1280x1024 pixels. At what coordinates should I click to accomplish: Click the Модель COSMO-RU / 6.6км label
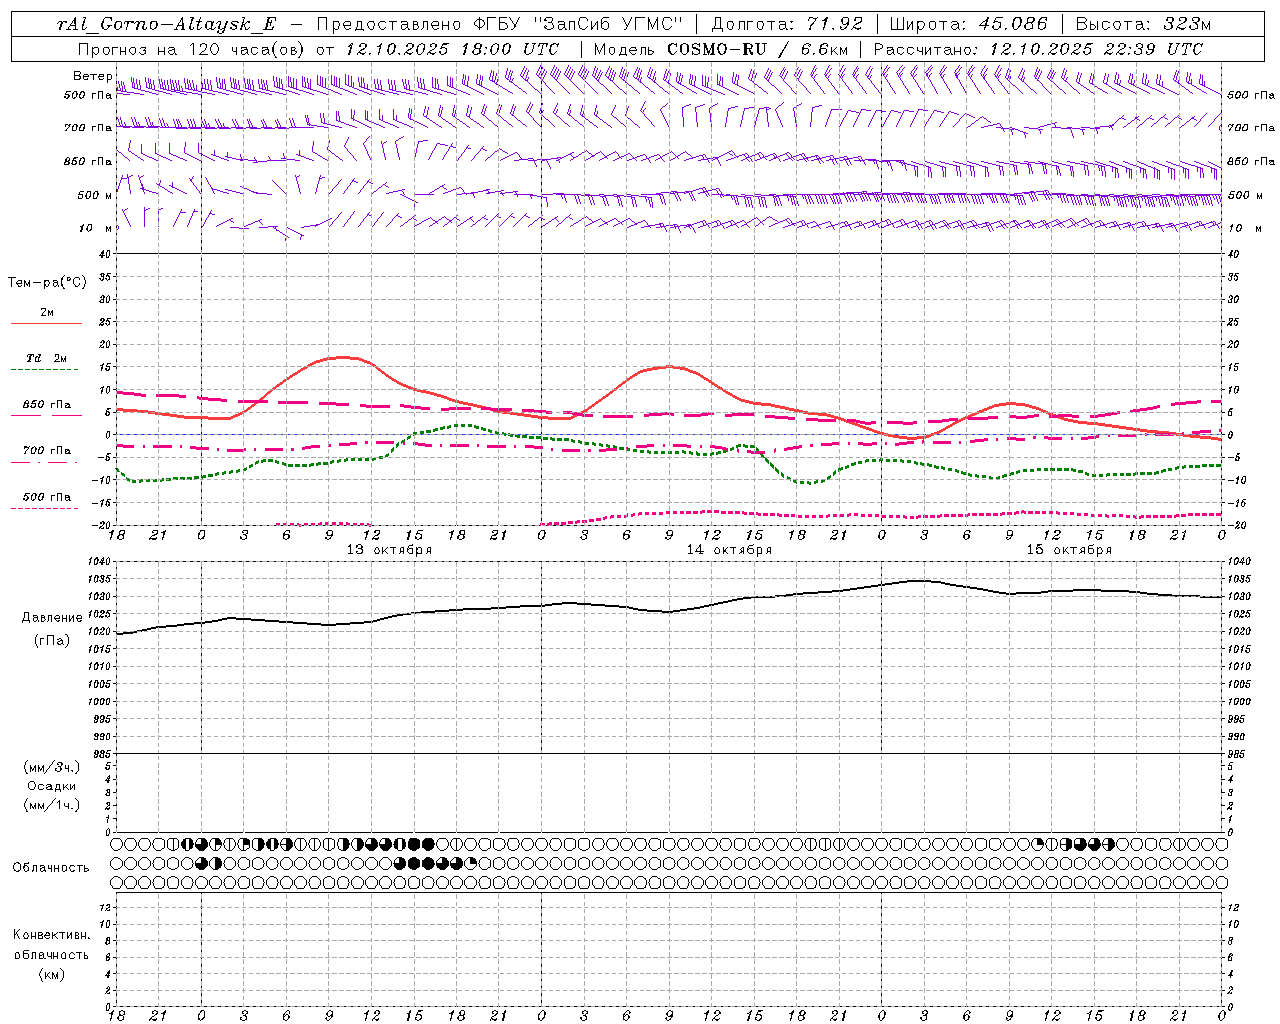(720, 49)
